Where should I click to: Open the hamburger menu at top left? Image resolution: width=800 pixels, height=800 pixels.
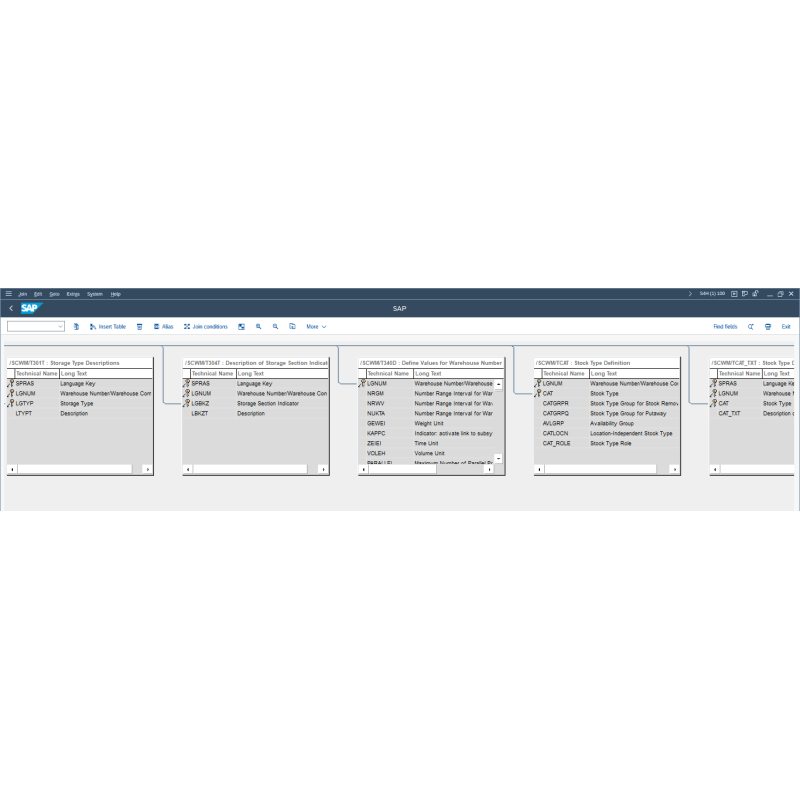pos(8,294)
